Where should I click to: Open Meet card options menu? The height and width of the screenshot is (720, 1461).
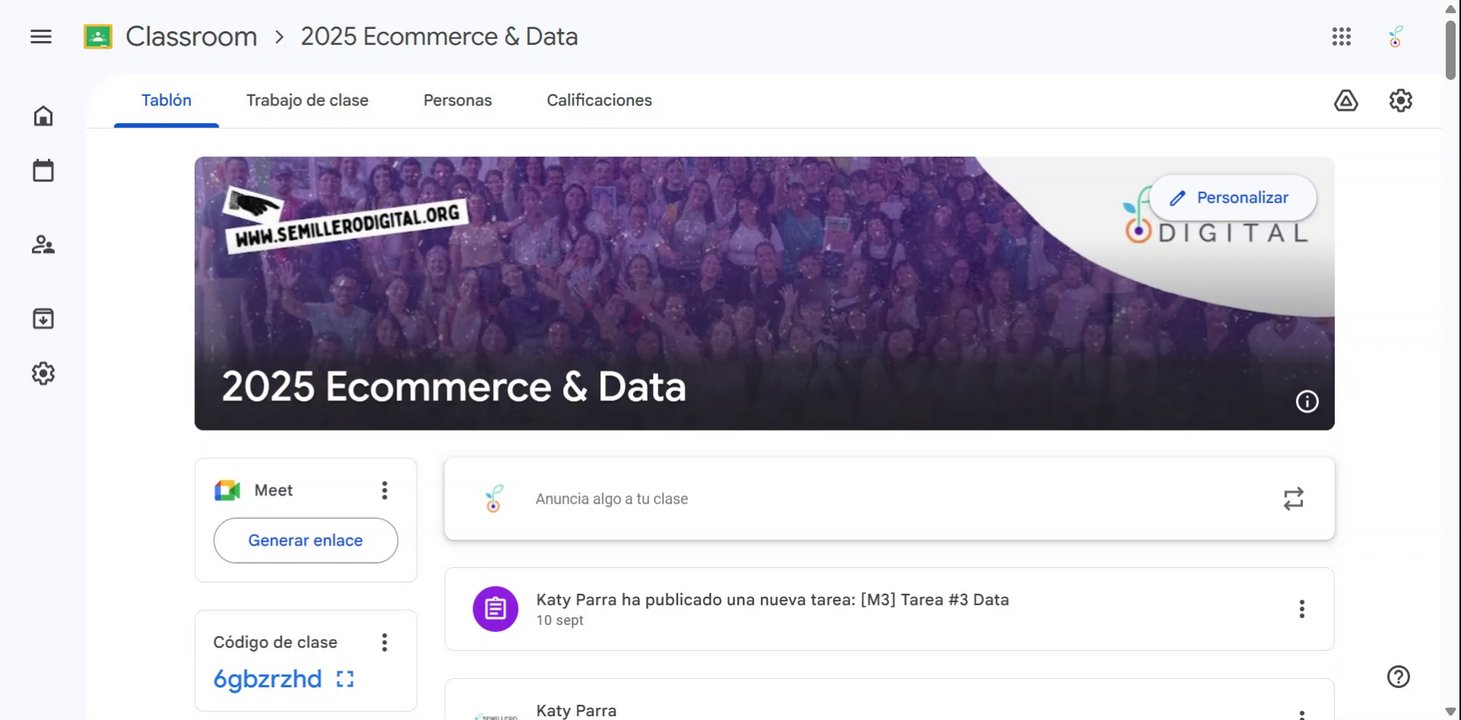point(384,491)
